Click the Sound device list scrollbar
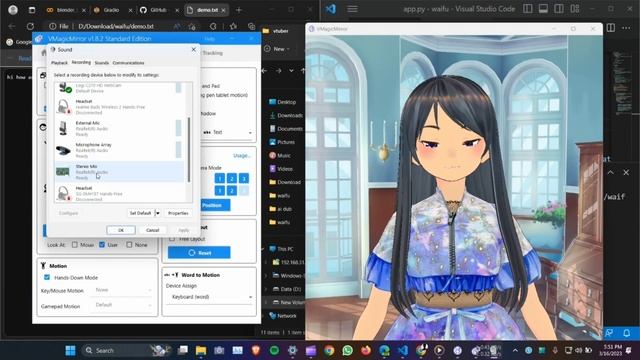Screen dimensions: 640x360 [189, 149]
